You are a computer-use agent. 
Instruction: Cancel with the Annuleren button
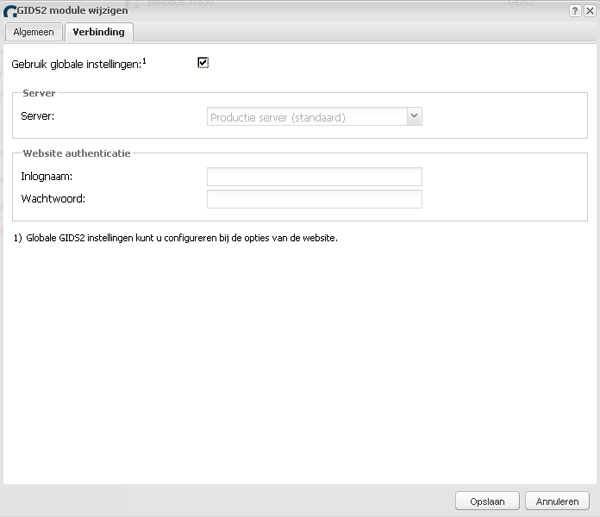557,501
